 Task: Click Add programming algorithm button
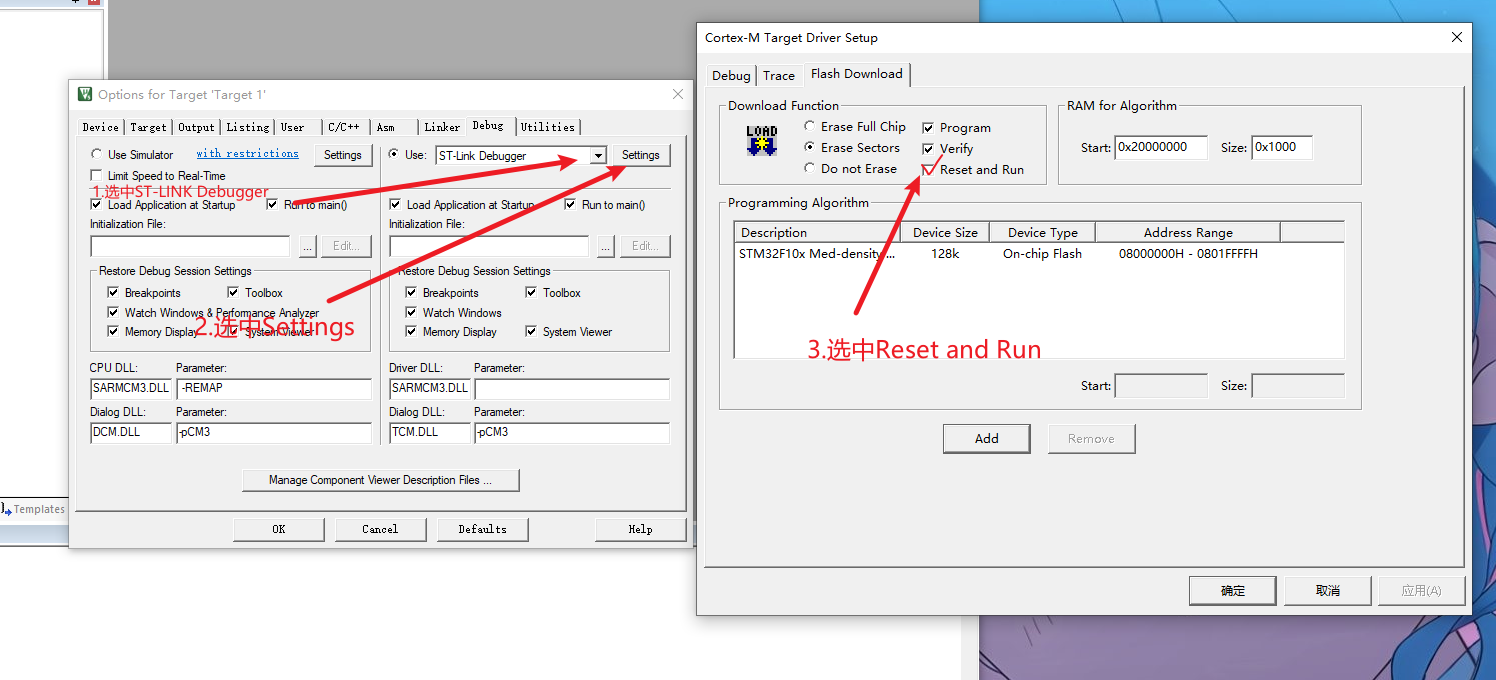coord(986,438)
